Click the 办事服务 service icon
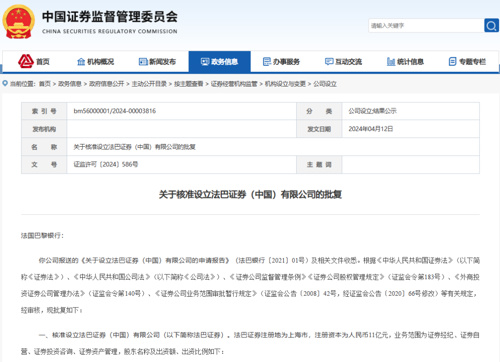This screenshot has width=500, height=362. point(267,62)
